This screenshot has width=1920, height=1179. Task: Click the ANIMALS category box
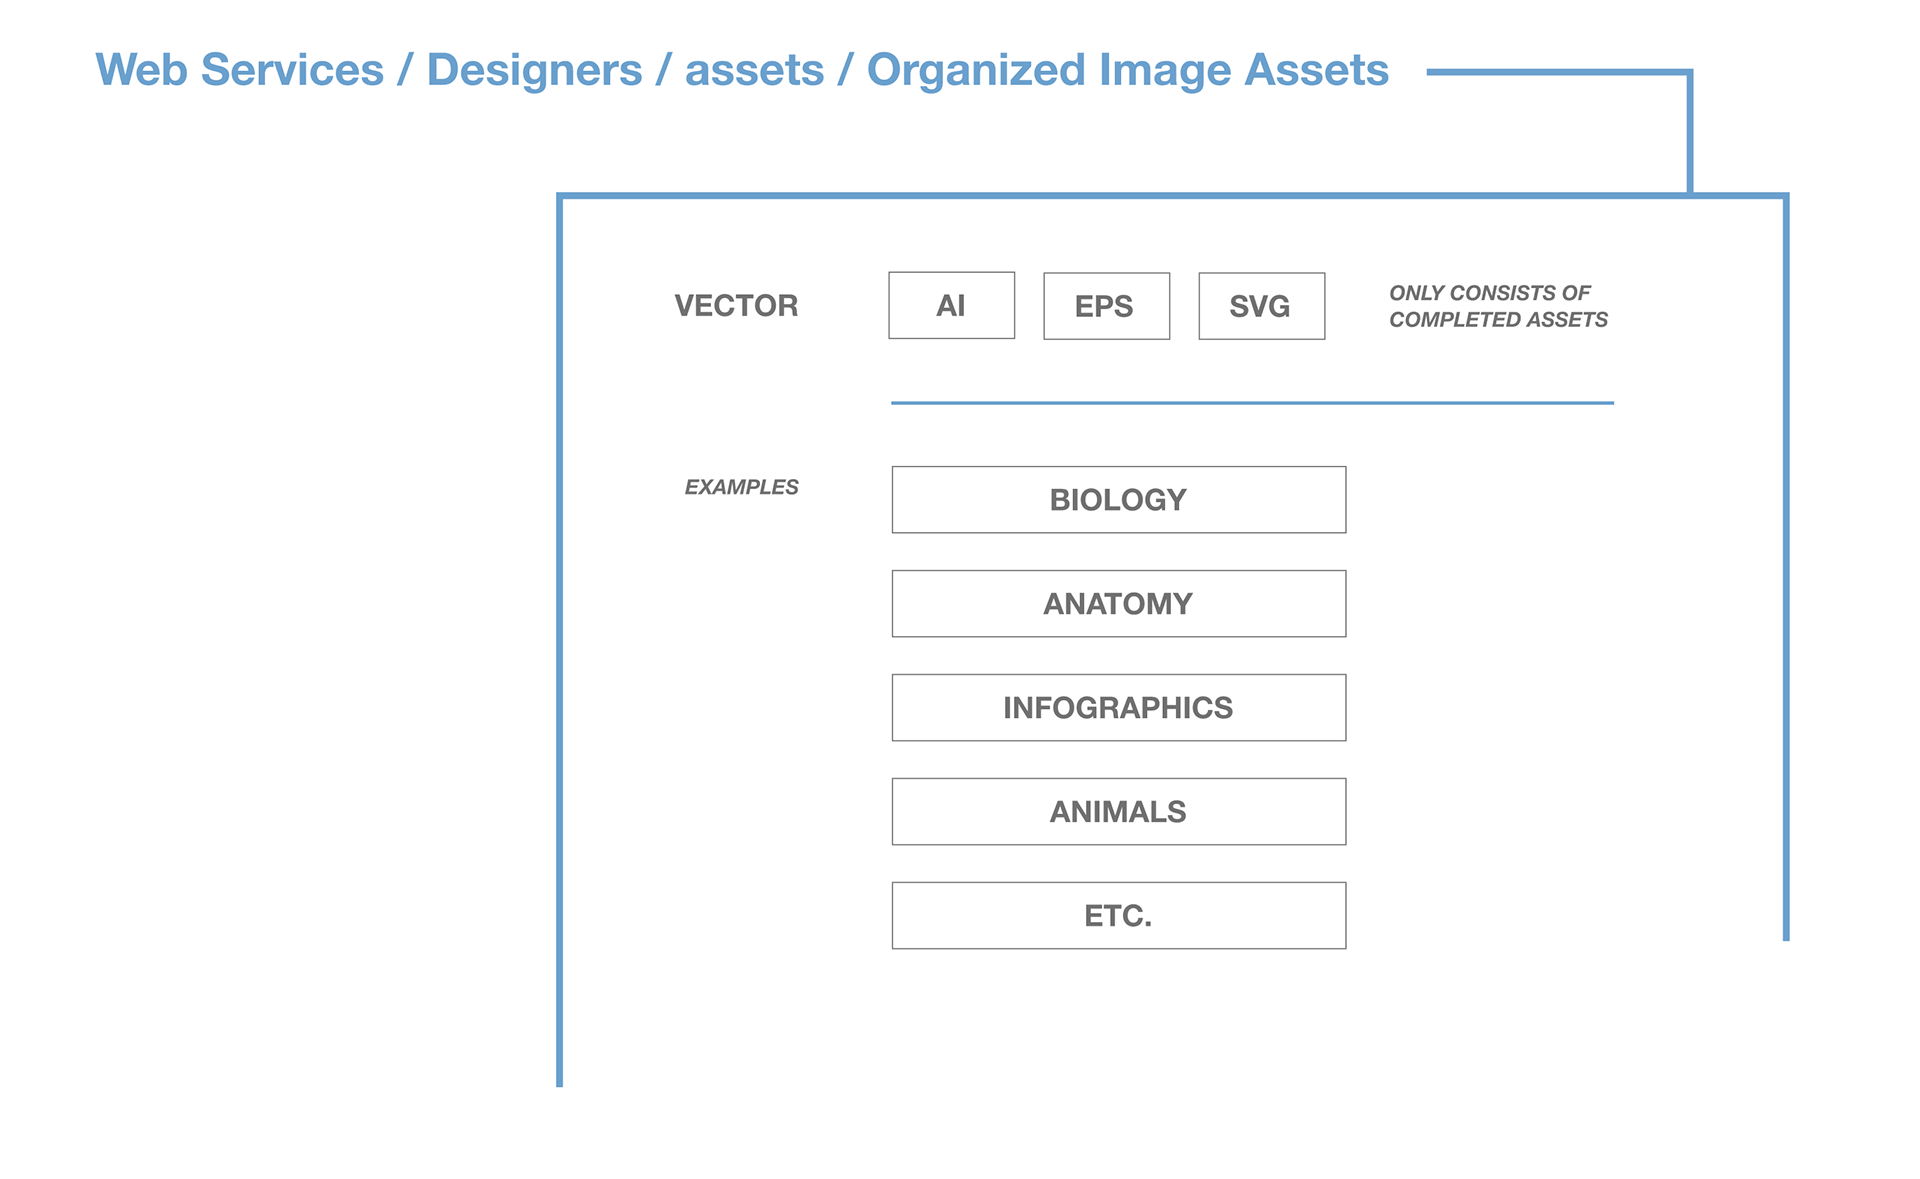click(x=1118, y=811)
